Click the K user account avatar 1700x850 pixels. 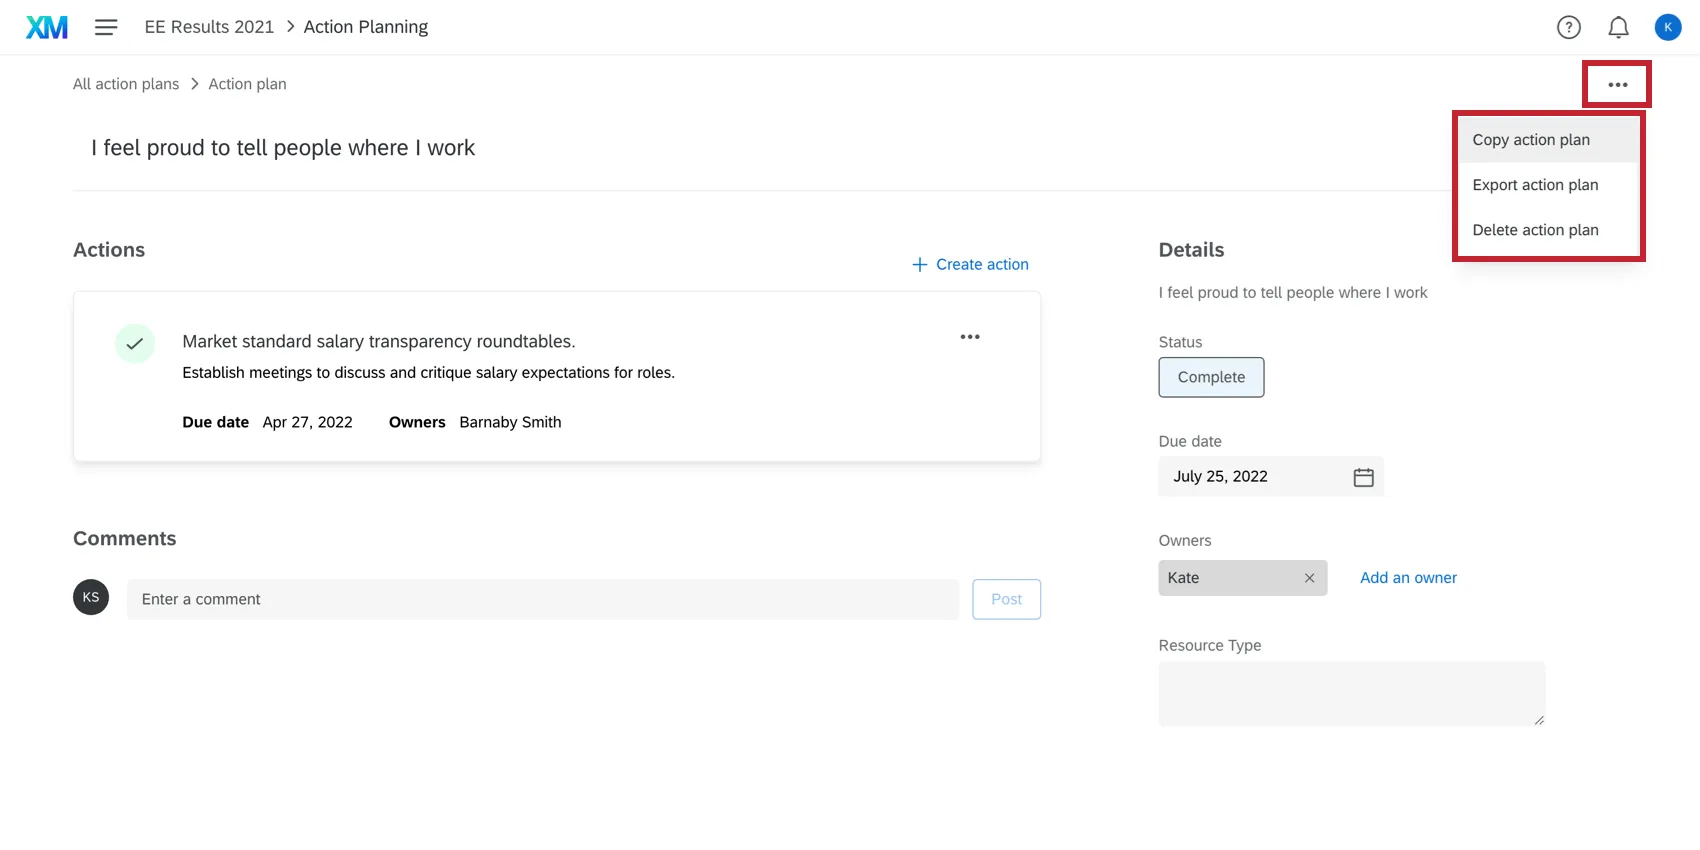(1667, 27)
